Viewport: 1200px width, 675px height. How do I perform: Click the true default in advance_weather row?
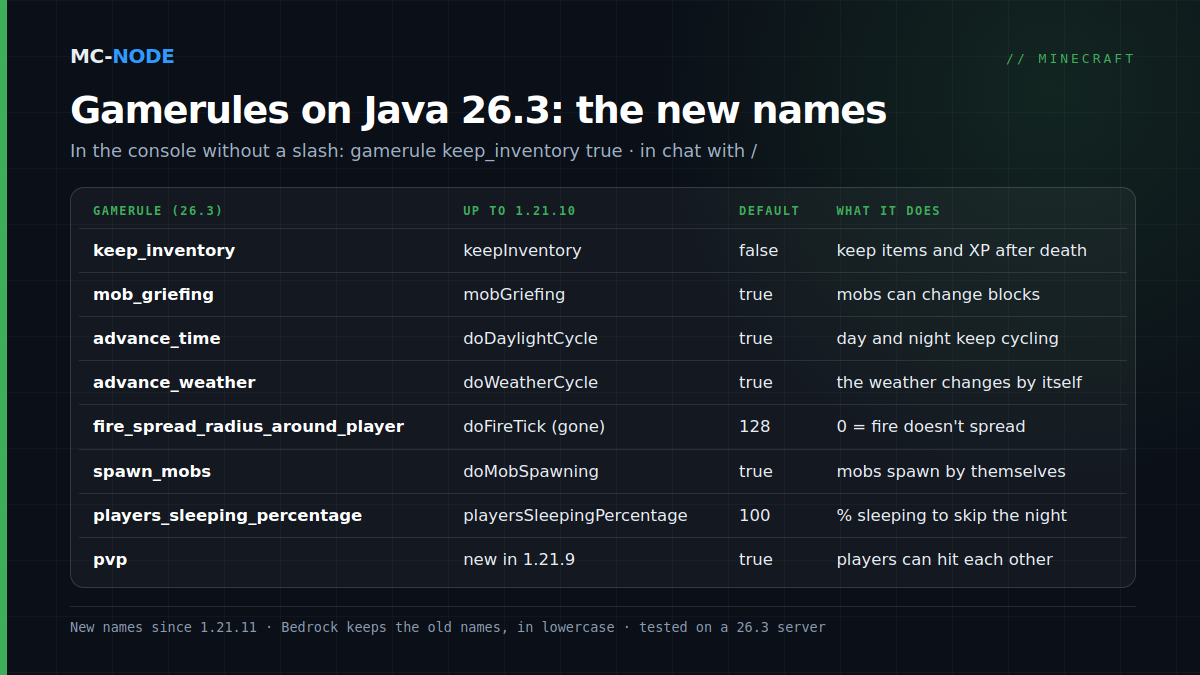pyautogui.click(x=756, y=382)
